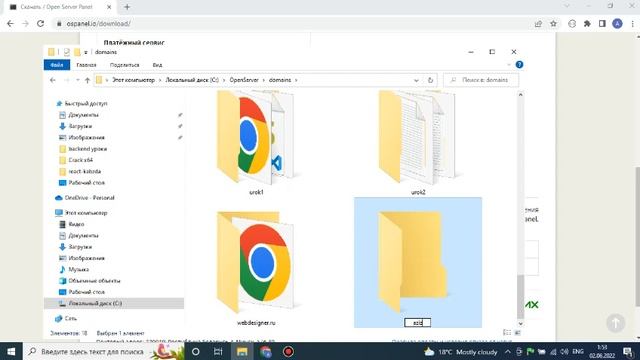The width and height of the screenshot is (640, 360).
Task: Click taskbar search box
Action: coord(103,351)
